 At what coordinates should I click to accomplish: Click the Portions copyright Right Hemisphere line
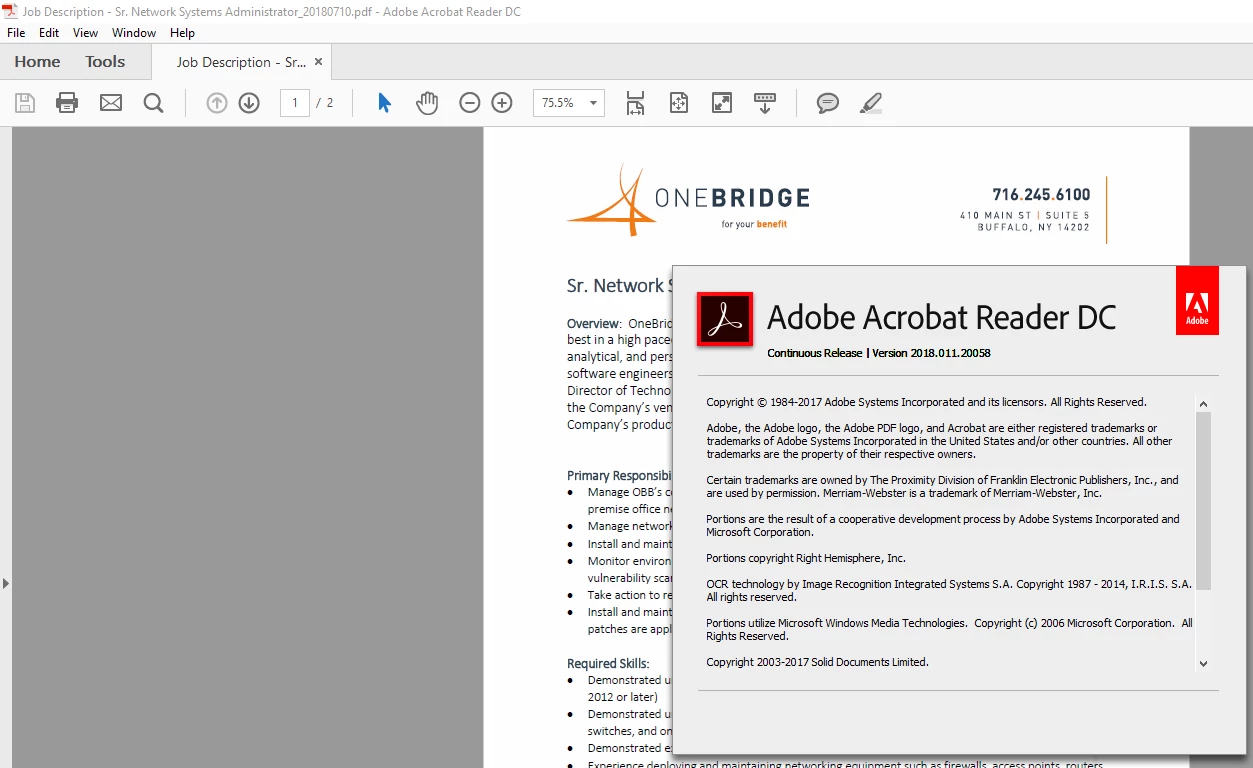(x=806, y=558)
